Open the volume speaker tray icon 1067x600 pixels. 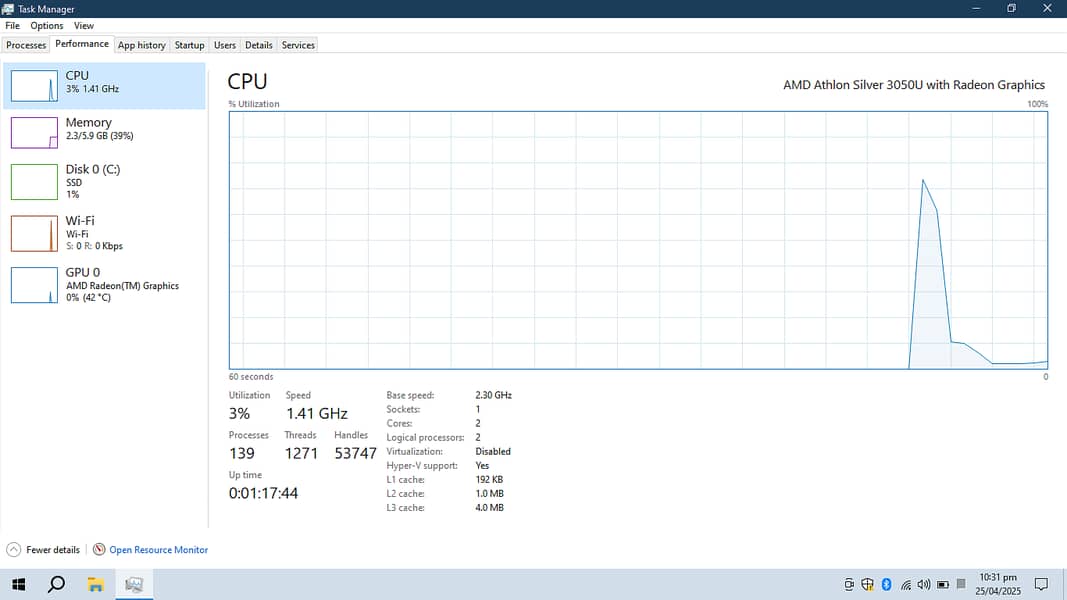tap(923, 584)
